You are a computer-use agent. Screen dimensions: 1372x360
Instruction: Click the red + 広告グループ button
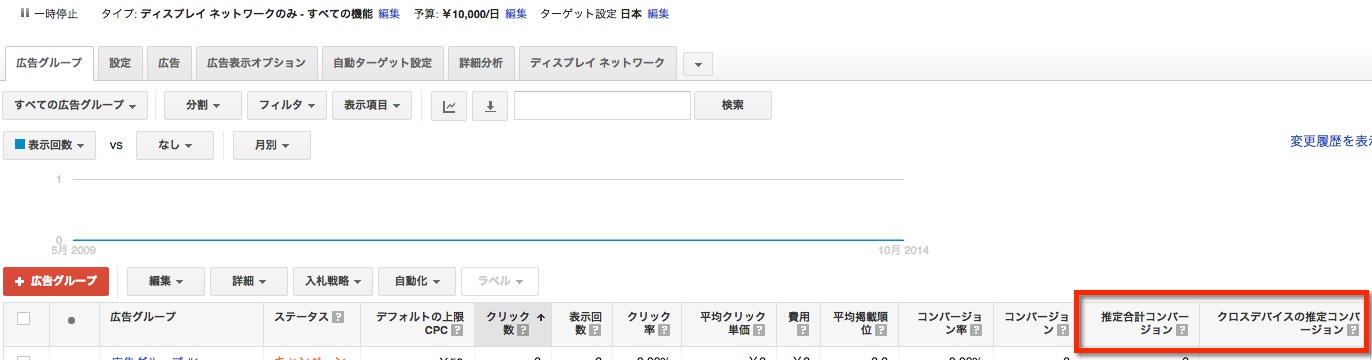point(56,281)
